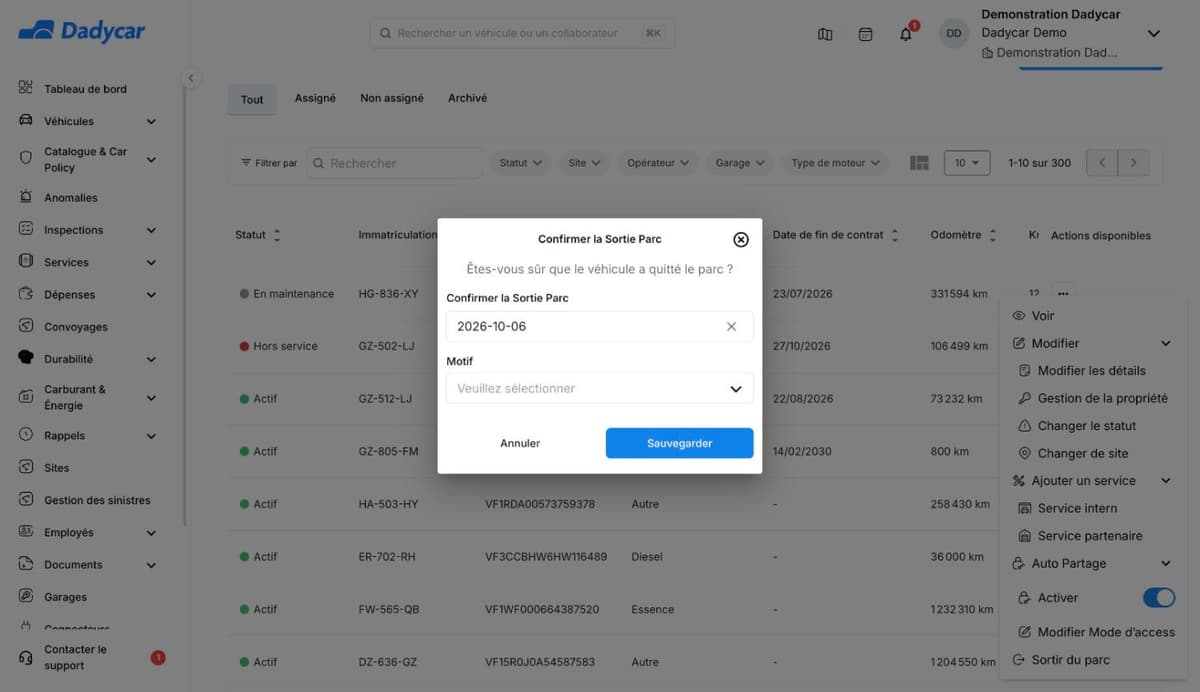
Task: Click the Sauvegarder button
Action: coord(680,443)
